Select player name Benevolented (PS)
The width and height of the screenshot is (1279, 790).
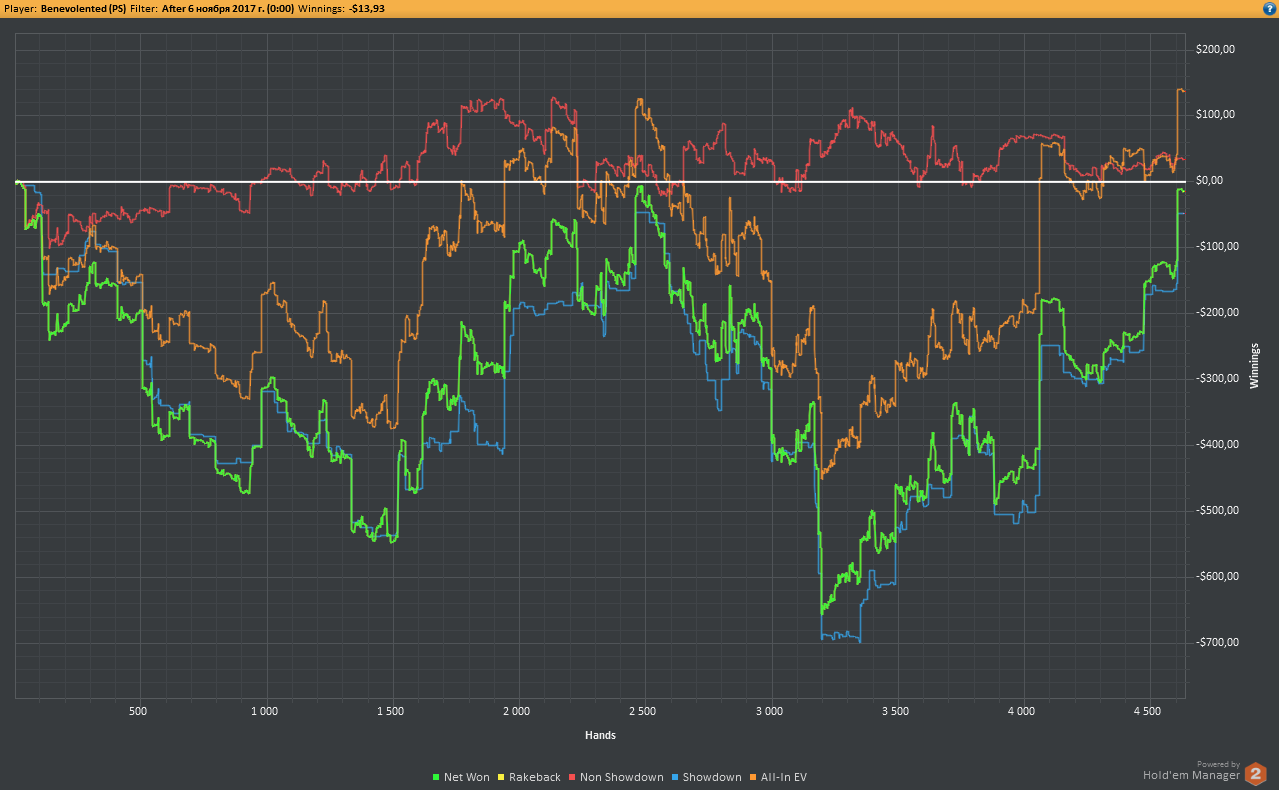[x=83, y=8]
